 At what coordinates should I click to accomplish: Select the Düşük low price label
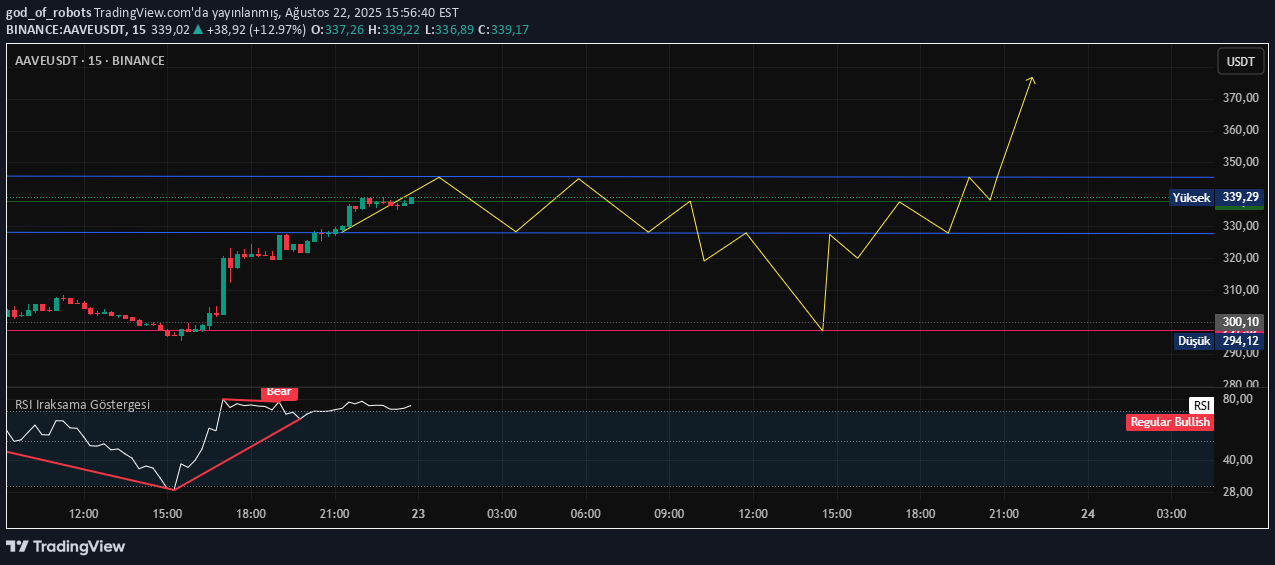[x=1193, y=341]
